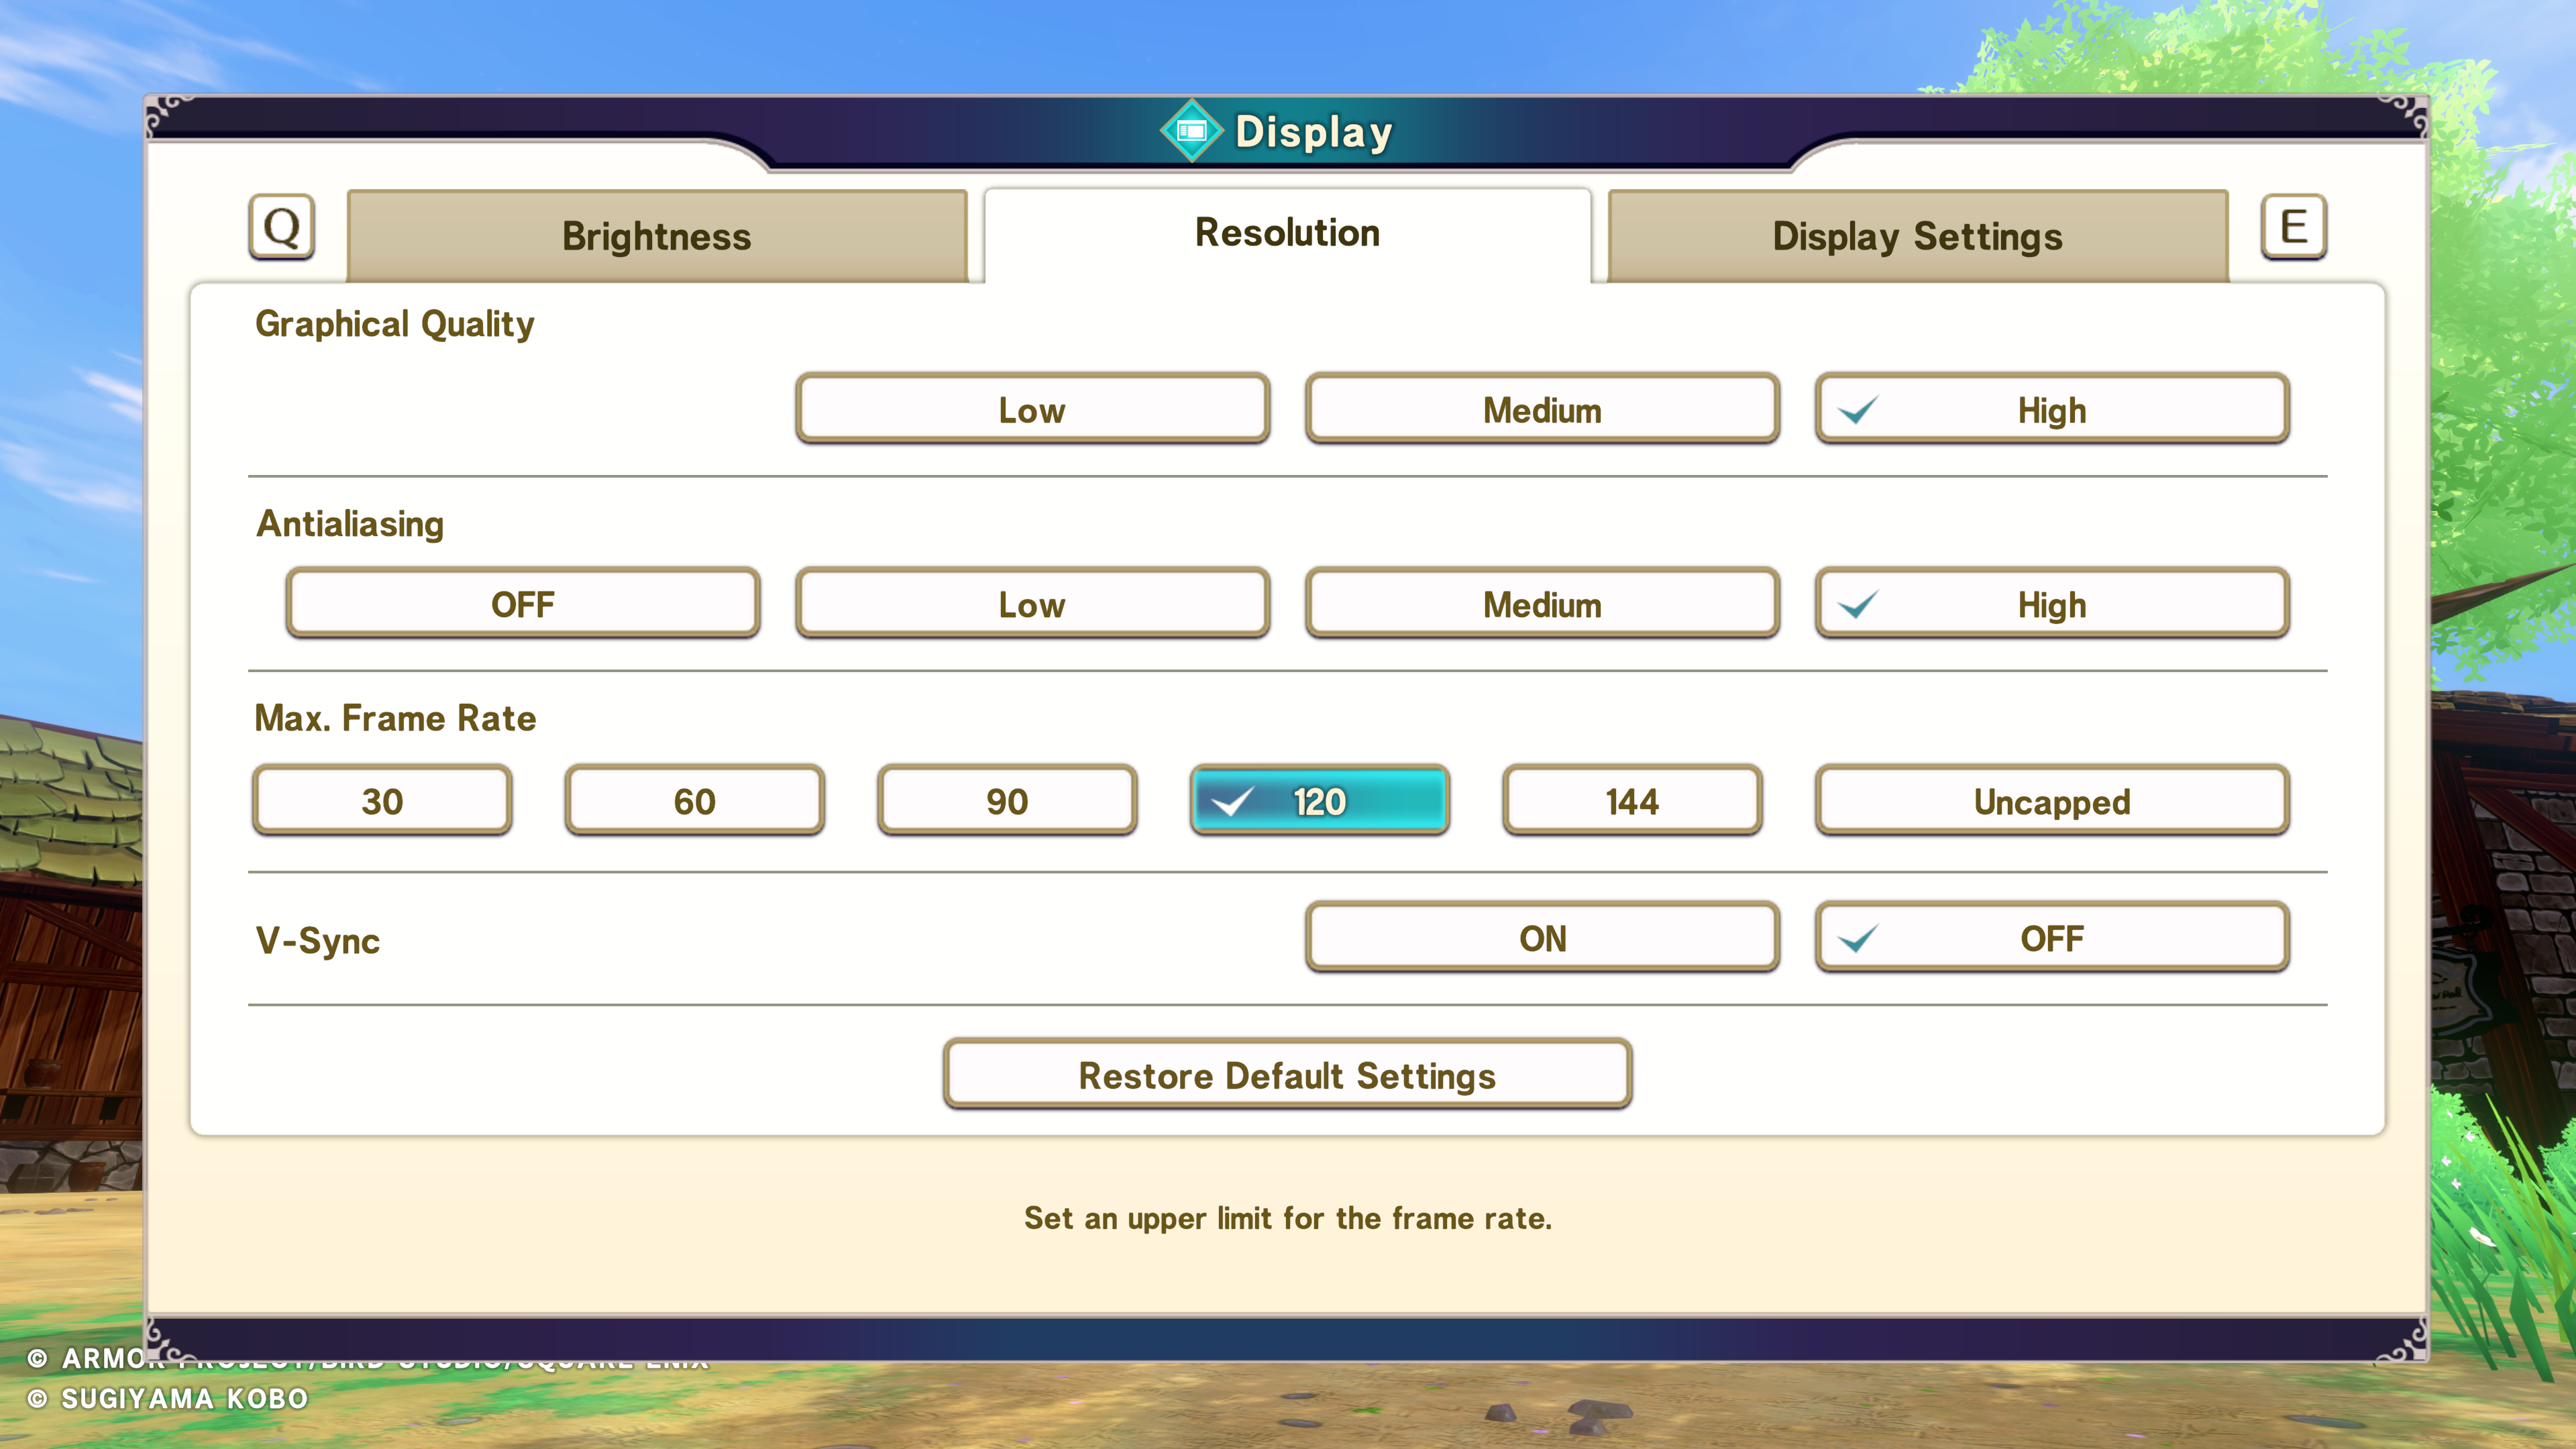
Task: Open the Display Settings tab
Action: (1917, 236)
